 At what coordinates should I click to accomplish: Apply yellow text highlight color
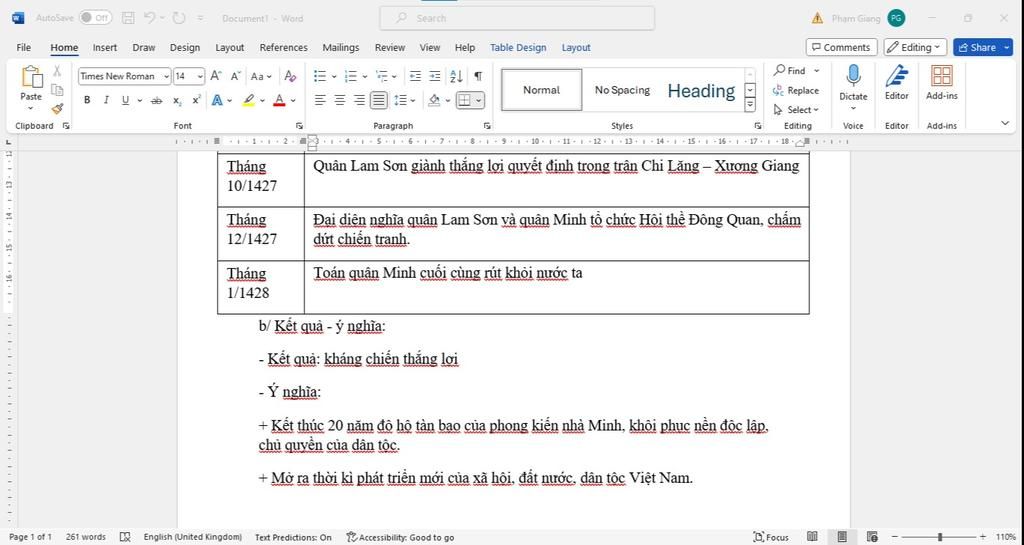tap(248, 101)
